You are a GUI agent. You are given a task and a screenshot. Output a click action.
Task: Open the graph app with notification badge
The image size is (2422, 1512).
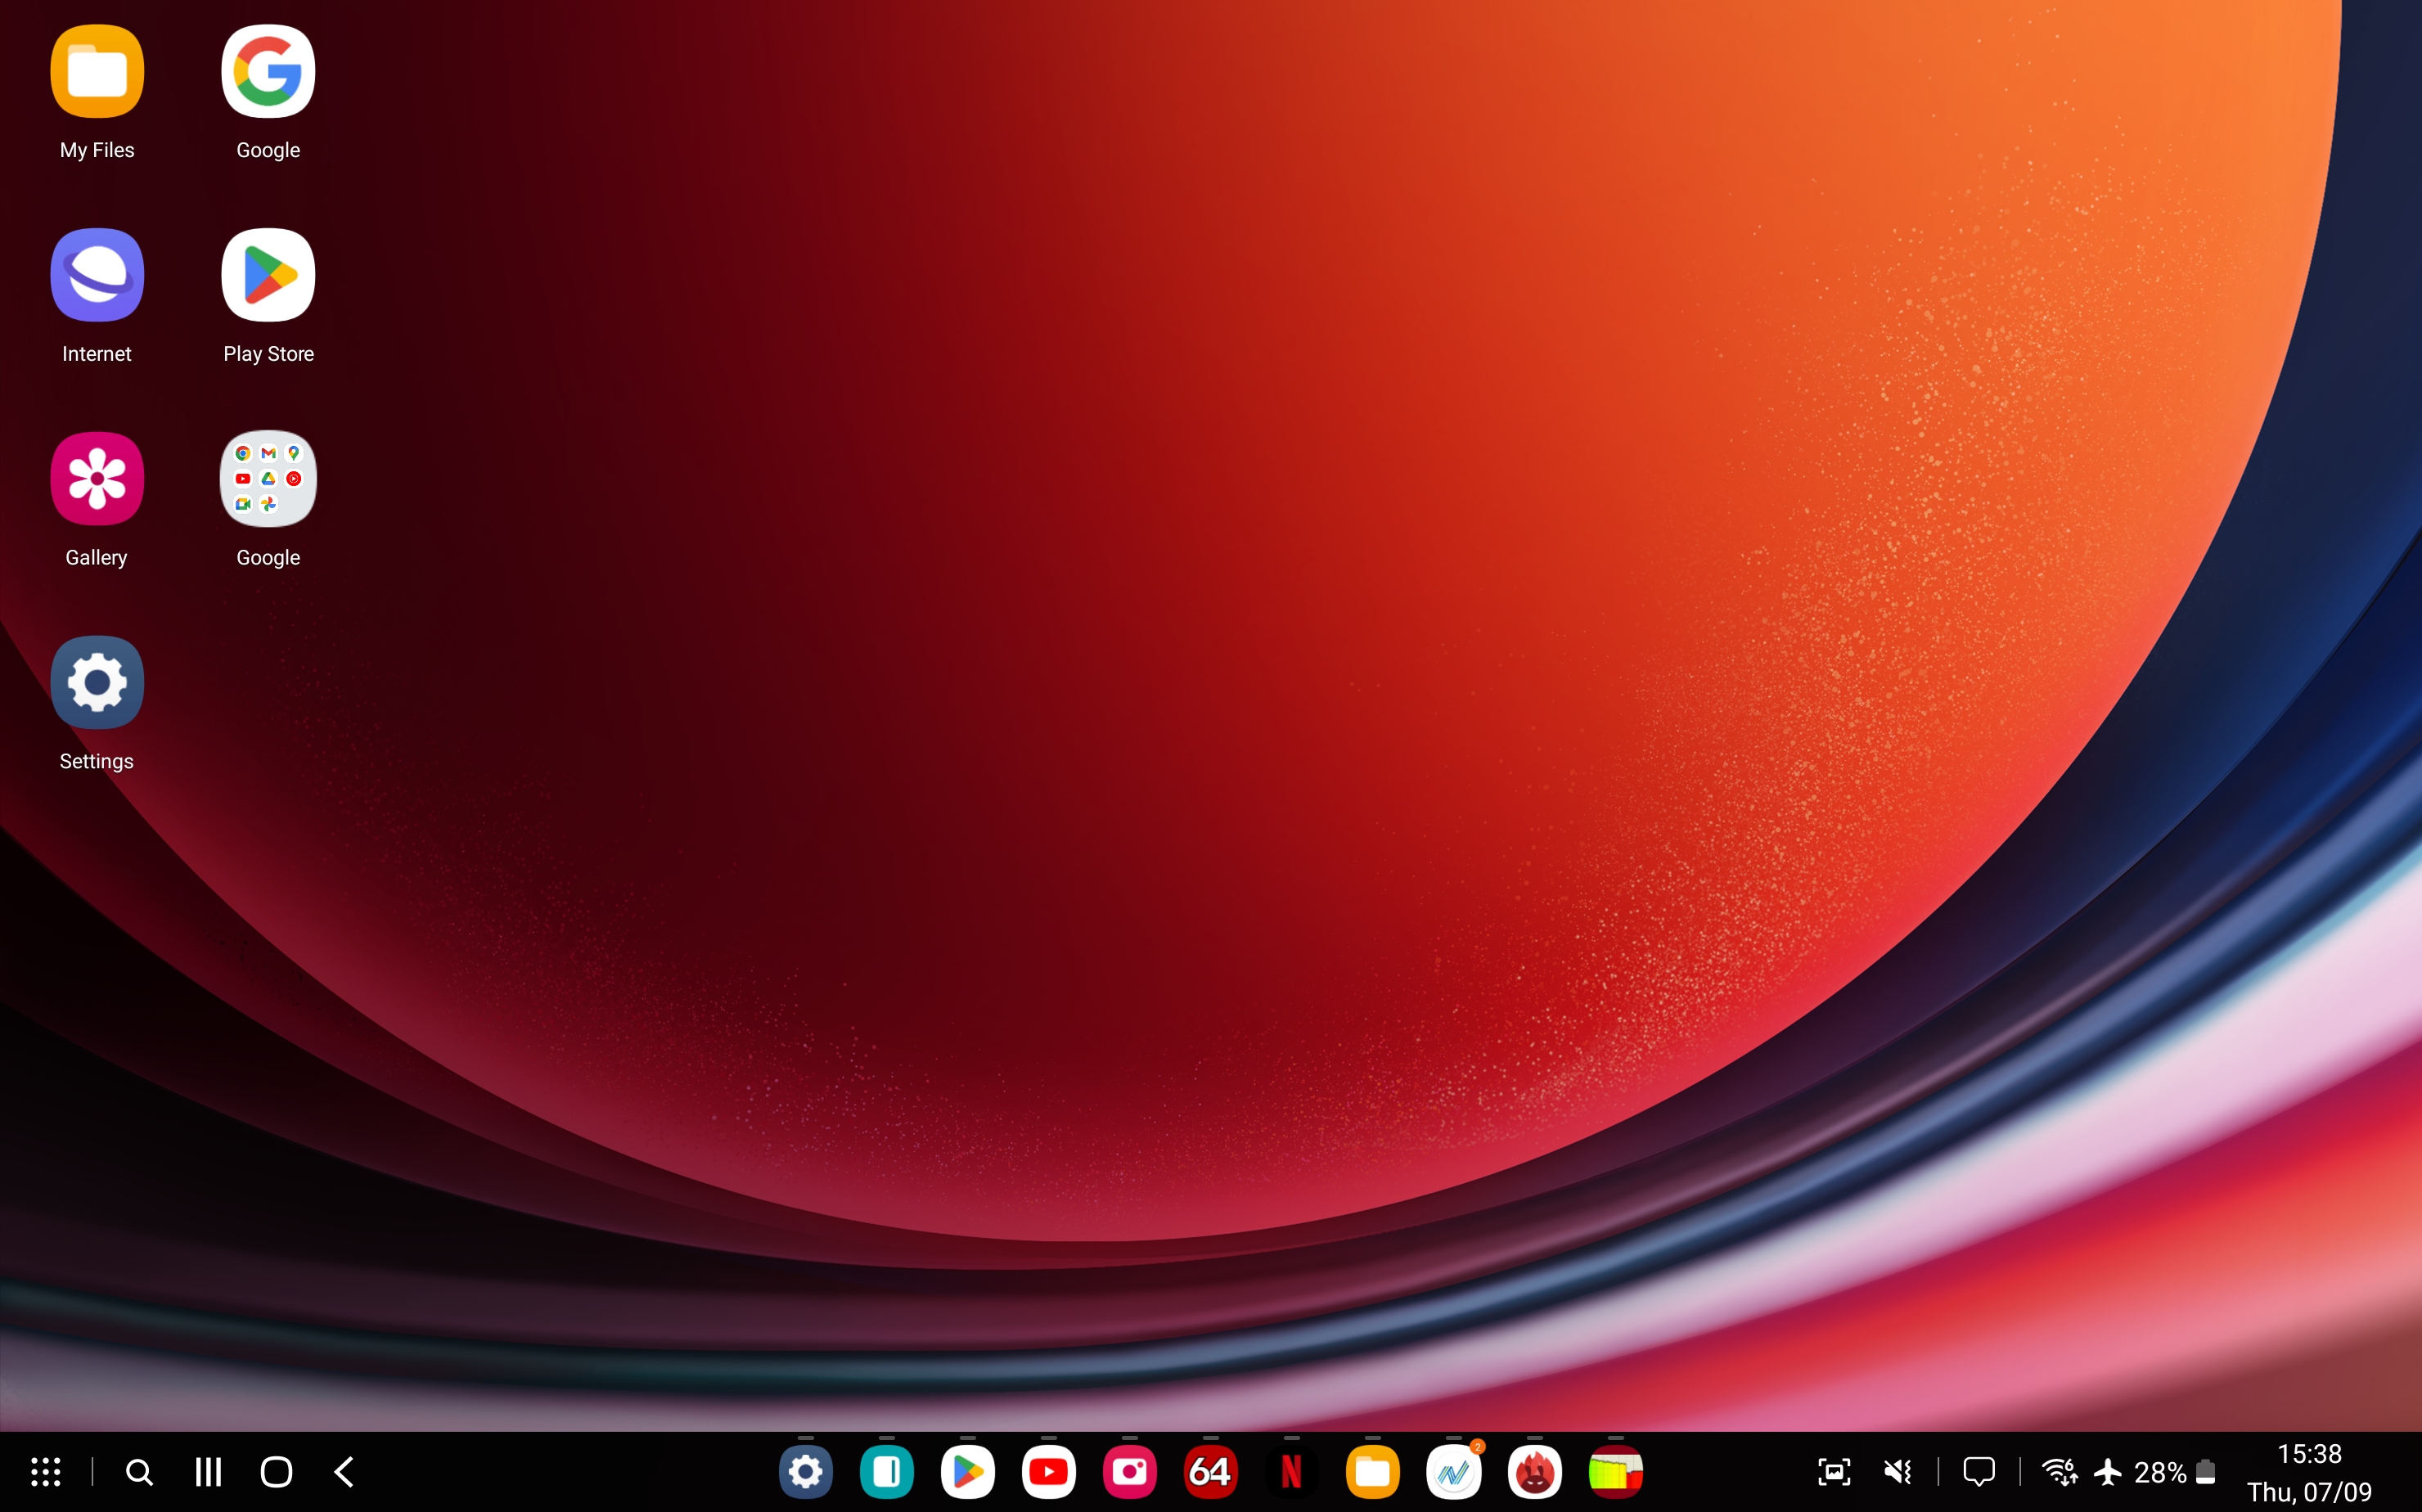tap(1454, 1472)
